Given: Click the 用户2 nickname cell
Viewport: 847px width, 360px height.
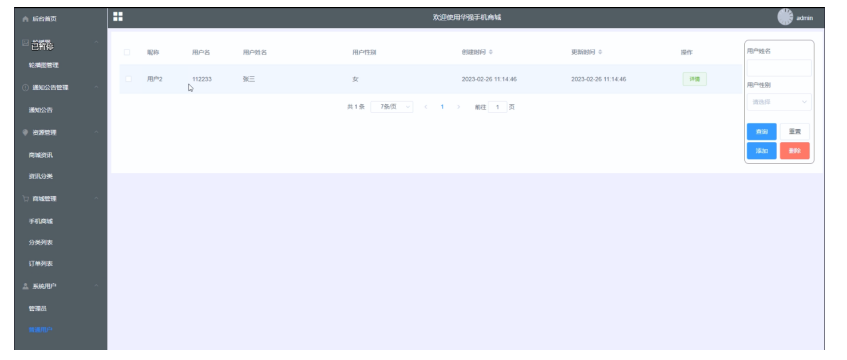Looking at the screenshot, I should tap(154, 79).
